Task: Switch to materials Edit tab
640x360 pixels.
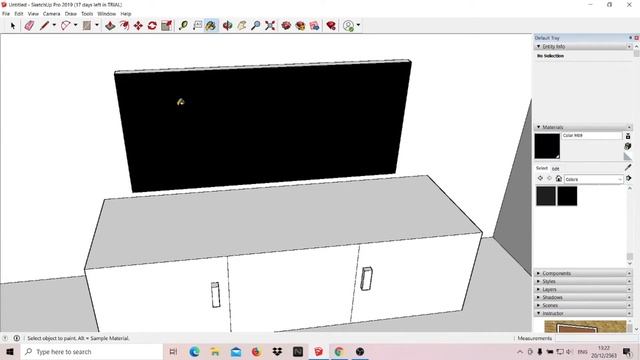Action: (556, 169)
